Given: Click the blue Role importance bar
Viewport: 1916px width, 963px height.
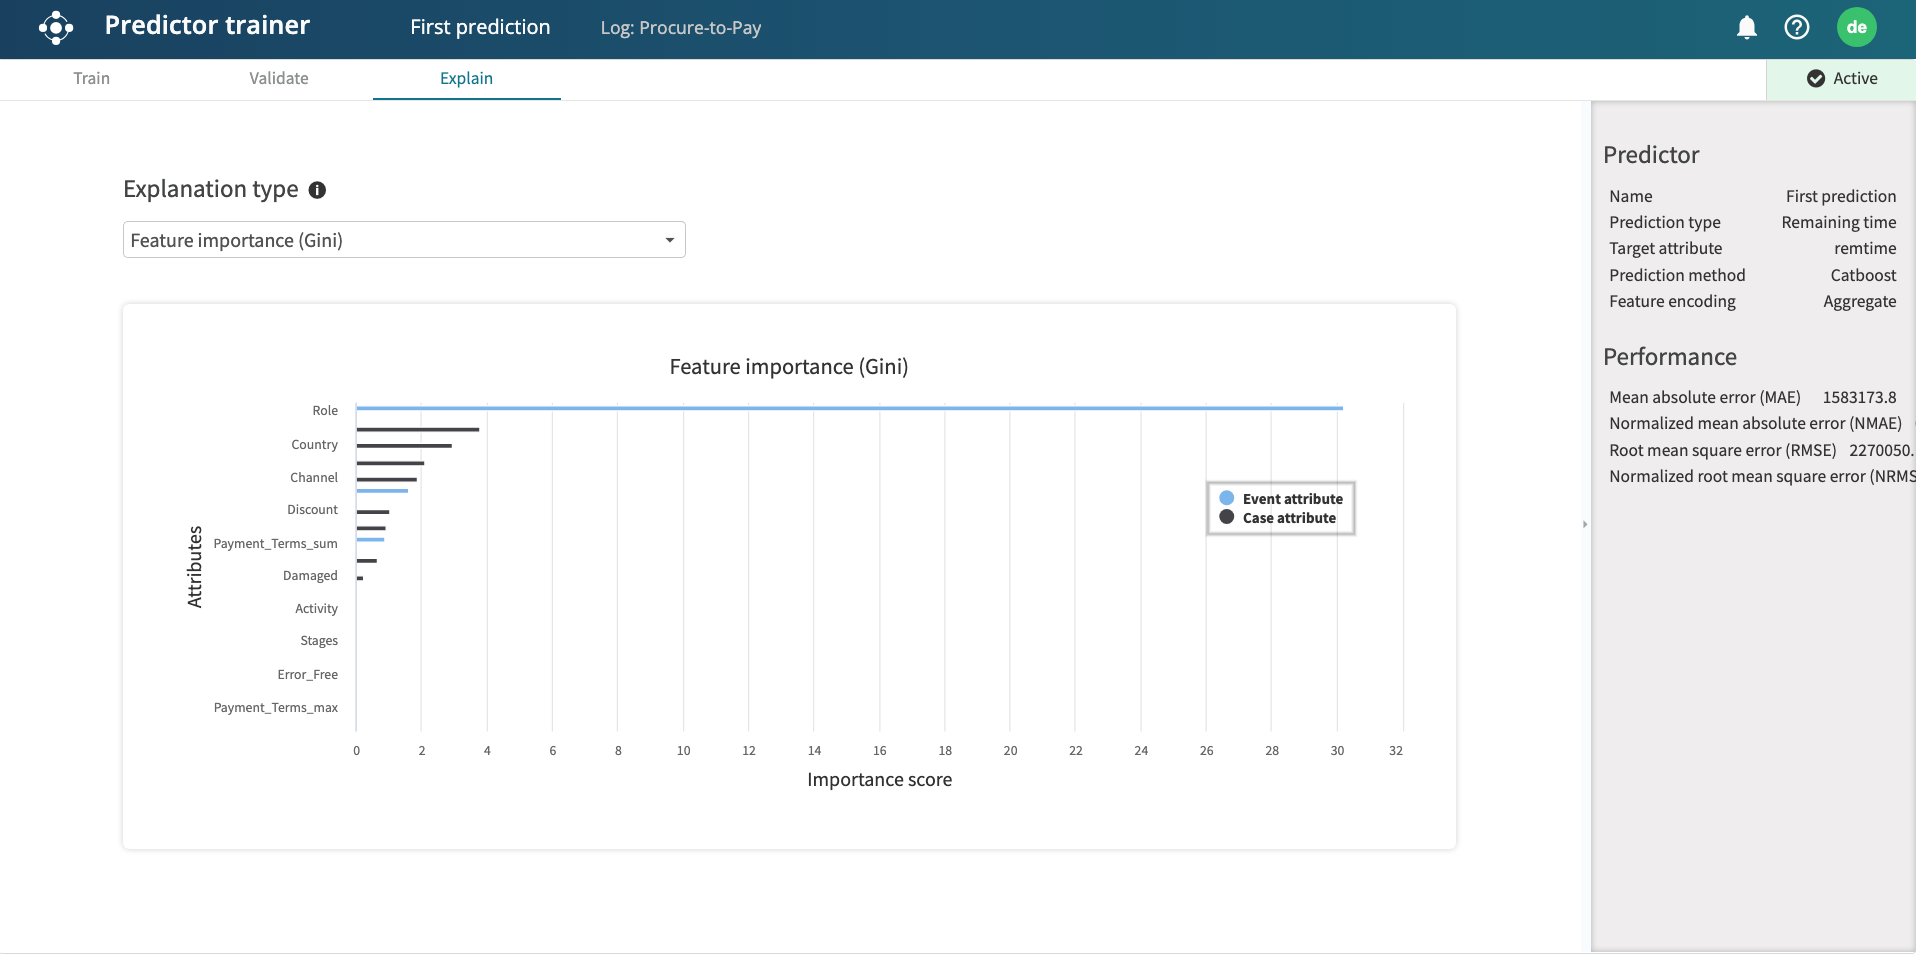Looking at the screenshot, I should pyautogui.click(x=848, y=408).
